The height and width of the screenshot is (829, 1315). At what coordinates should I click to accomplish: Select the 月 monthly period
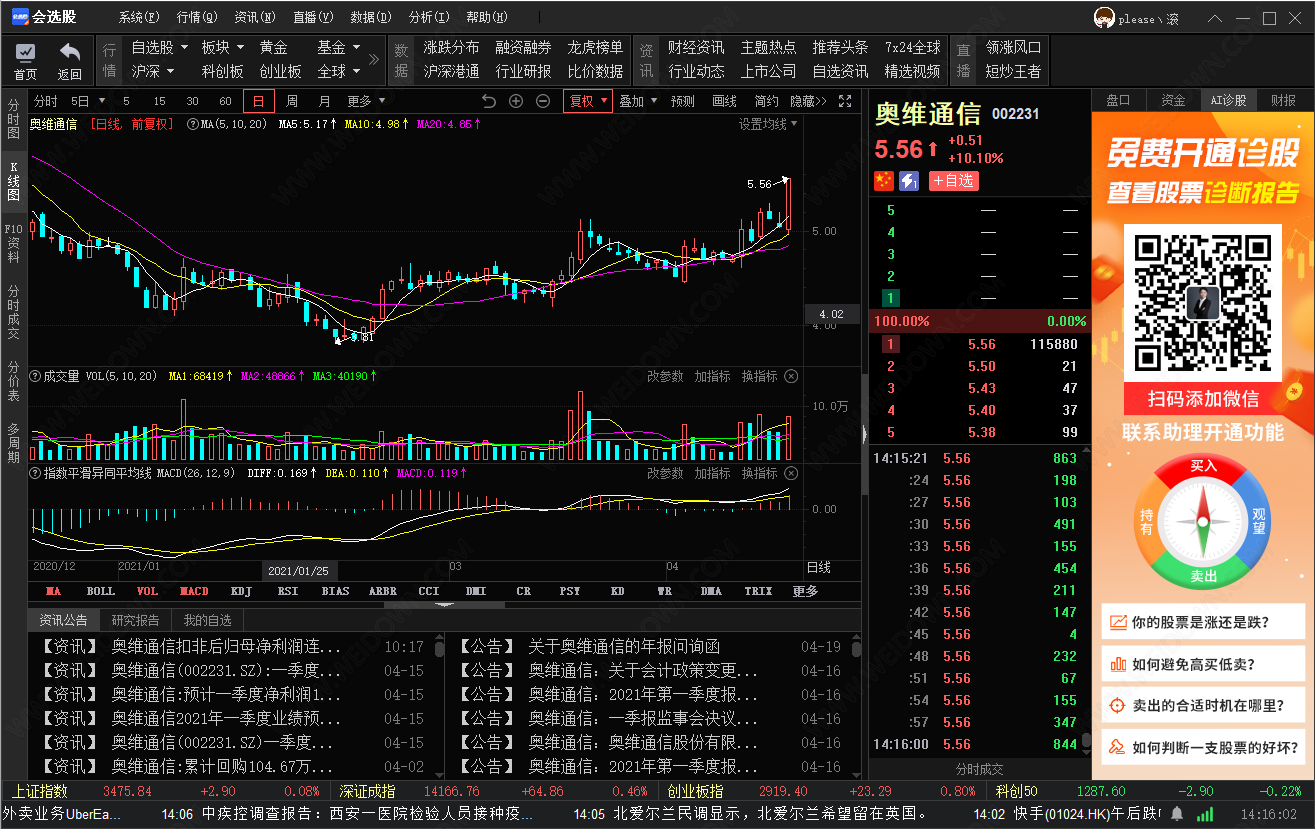pyautogui.click(x=324, y=101)
